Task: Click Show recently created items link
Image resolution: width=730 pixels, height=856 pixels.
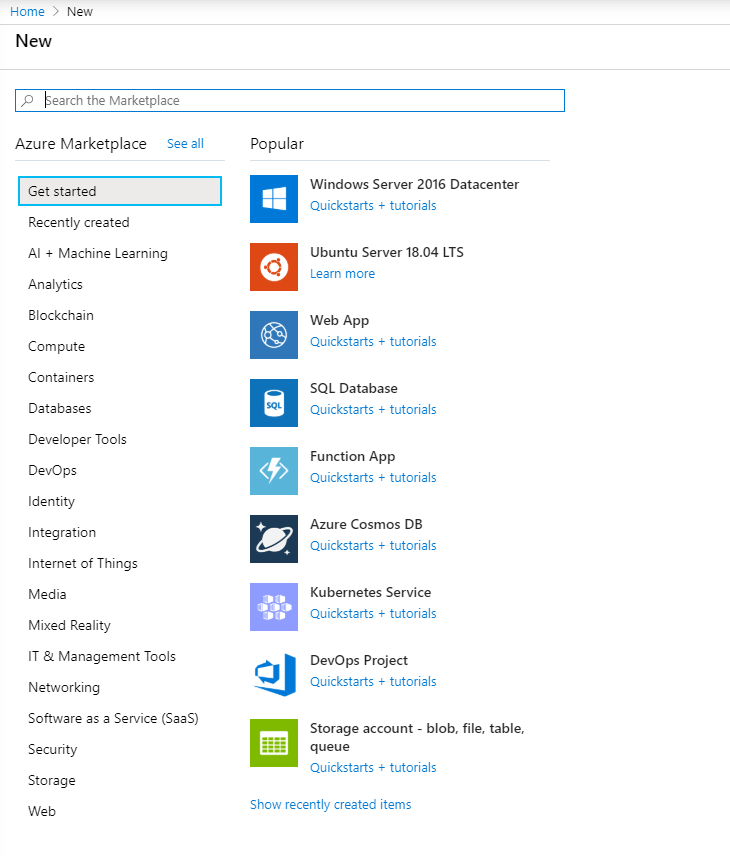Action: coord(330,805)
